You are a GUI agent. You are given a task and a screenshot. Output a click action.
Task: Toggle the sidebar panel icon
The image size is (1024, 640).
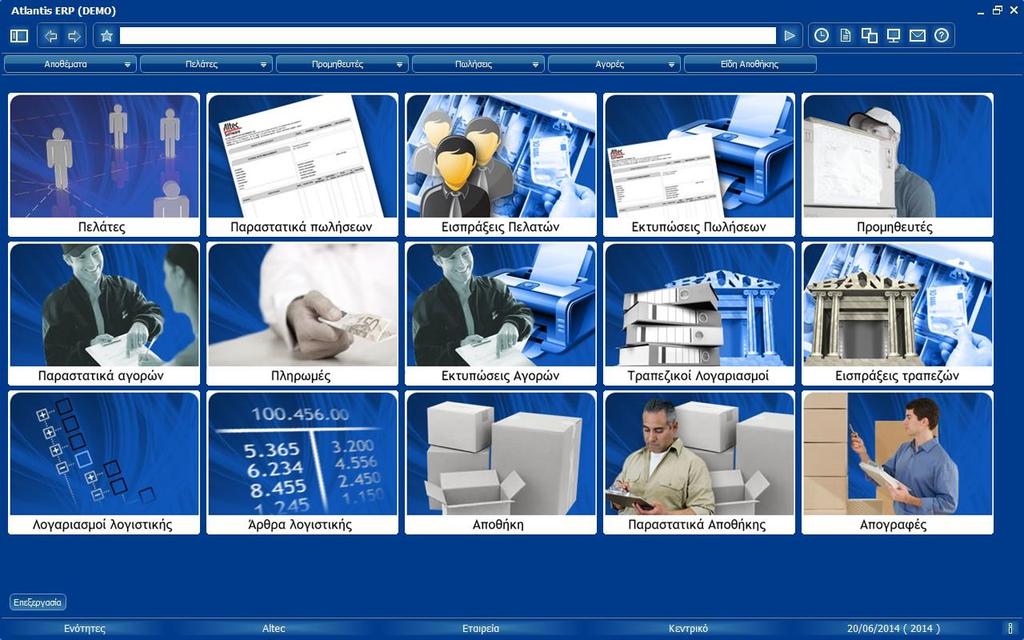coord(19,36)
